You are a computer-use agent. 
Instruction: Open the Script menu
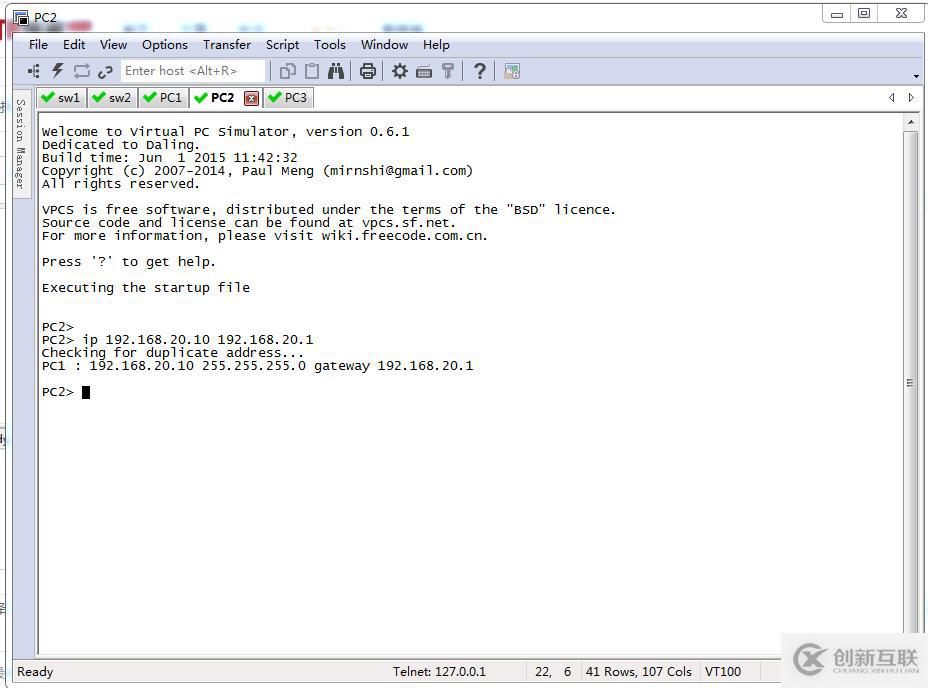tap(282, 45)
